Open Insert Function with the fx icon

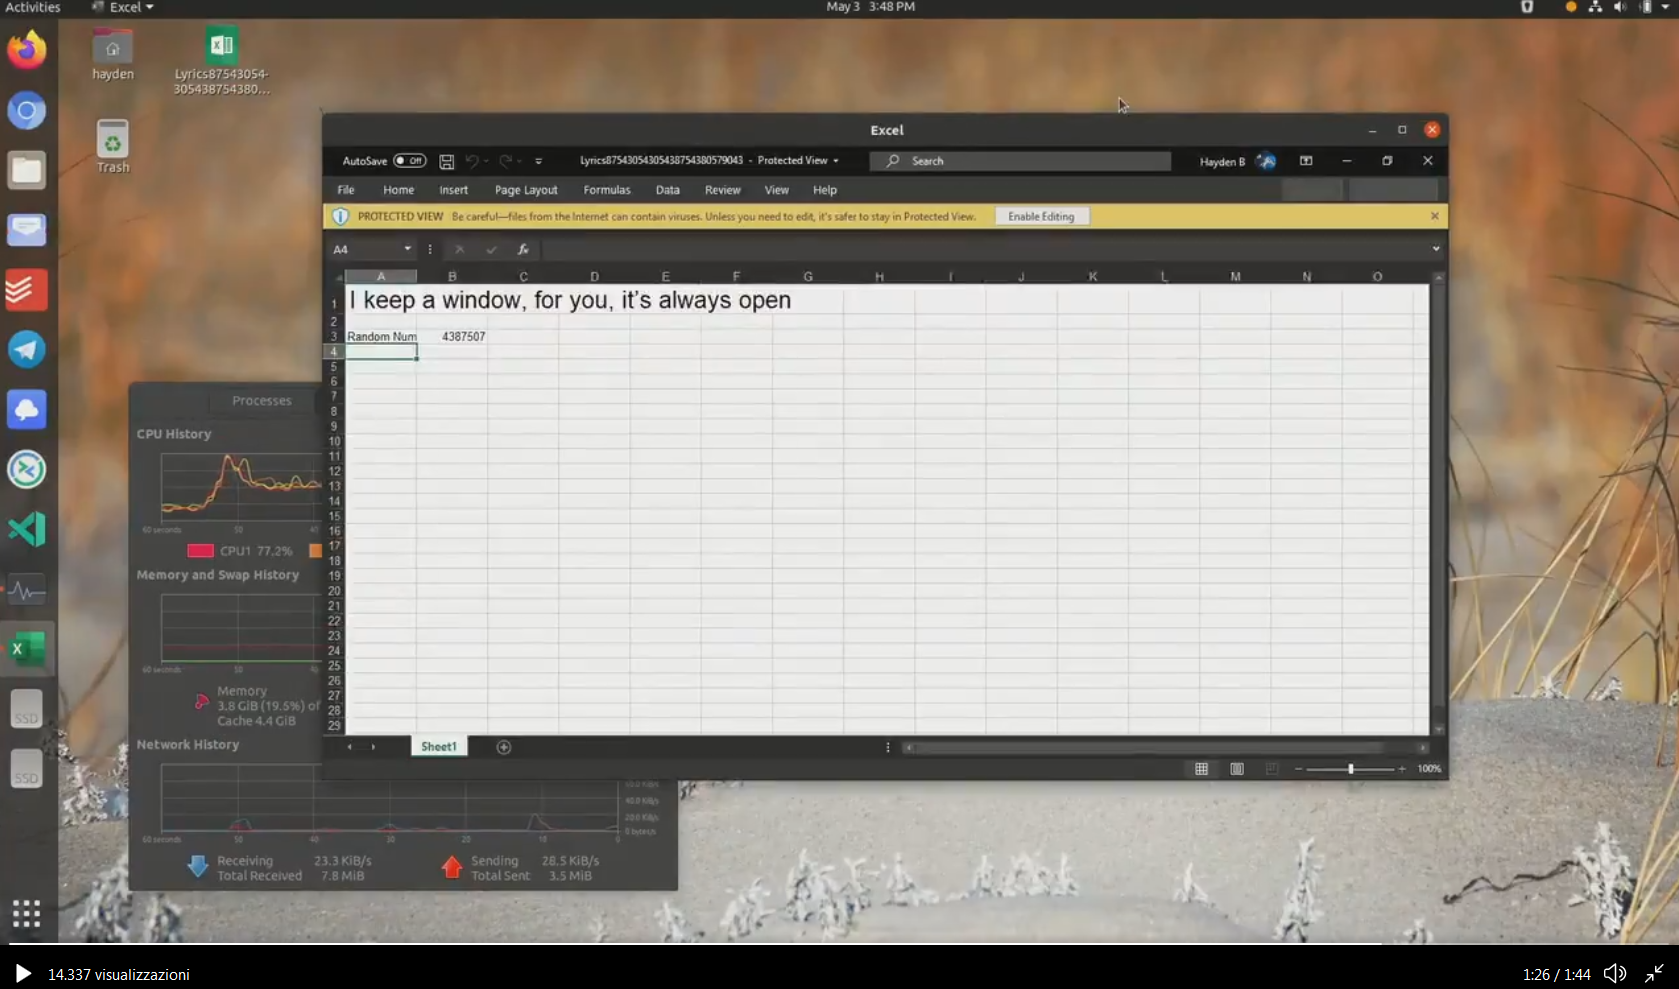point(523,250)
